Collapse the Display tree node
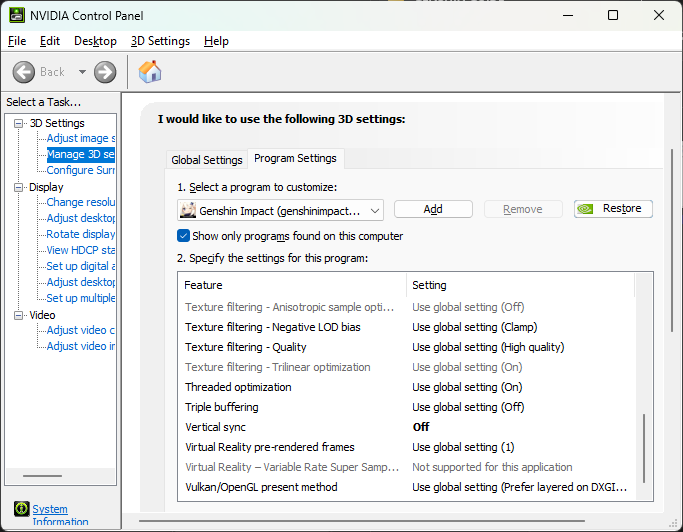The width and height of the screenshot is (683, 532). [x=18, y=187]
